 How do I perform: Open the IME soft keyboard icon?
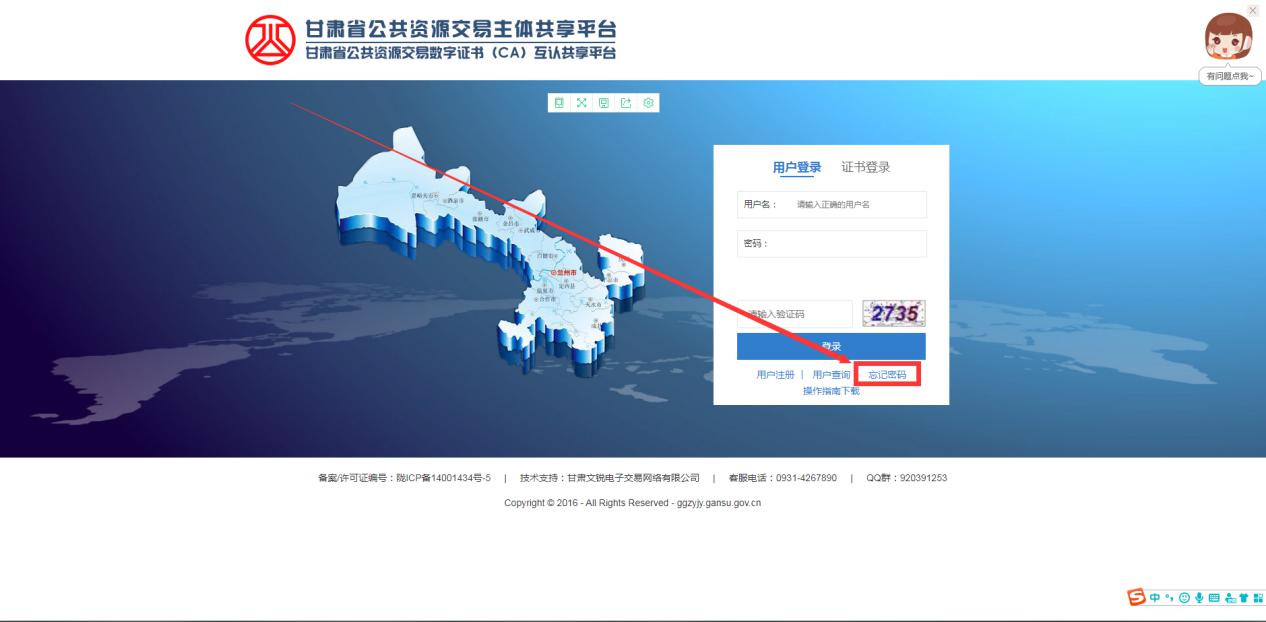click(1212, 598)
